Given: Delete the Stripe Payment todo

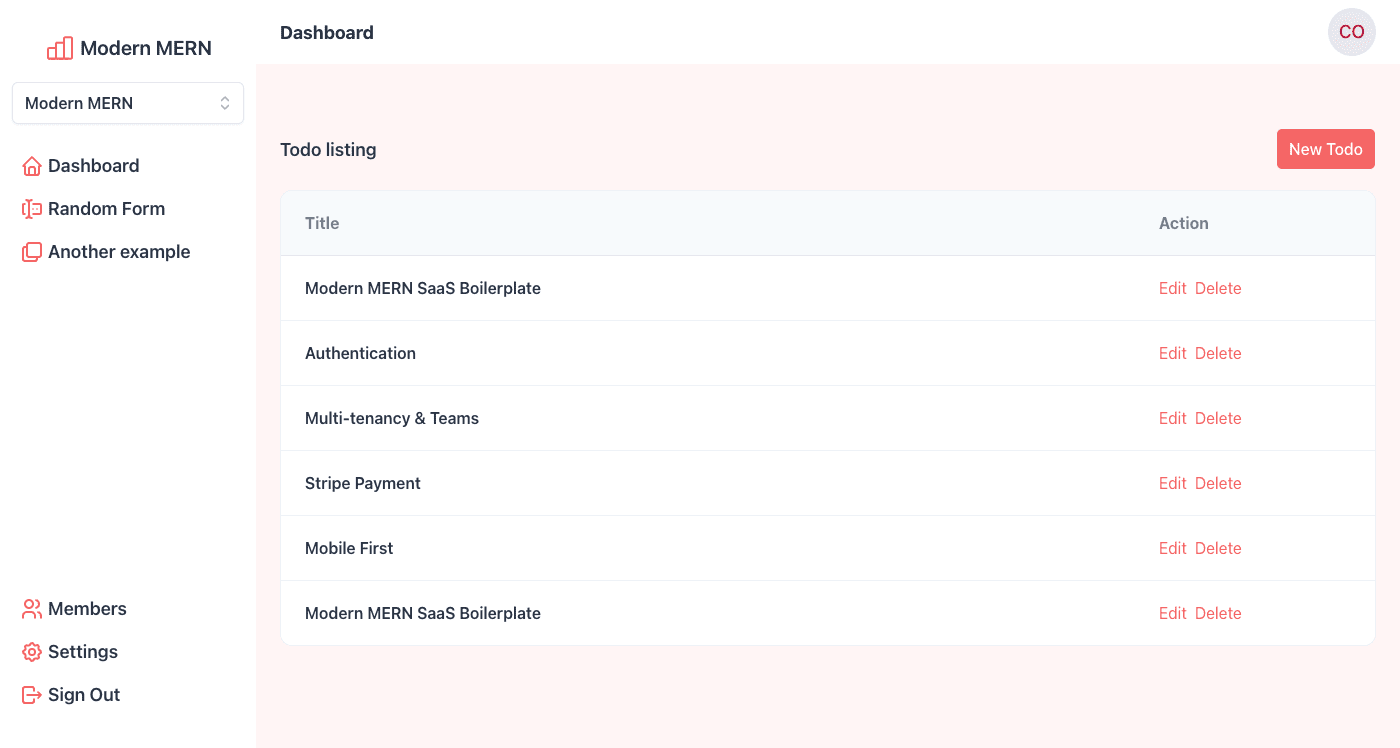Looking at the screenshot, I should click(1218, 483).
